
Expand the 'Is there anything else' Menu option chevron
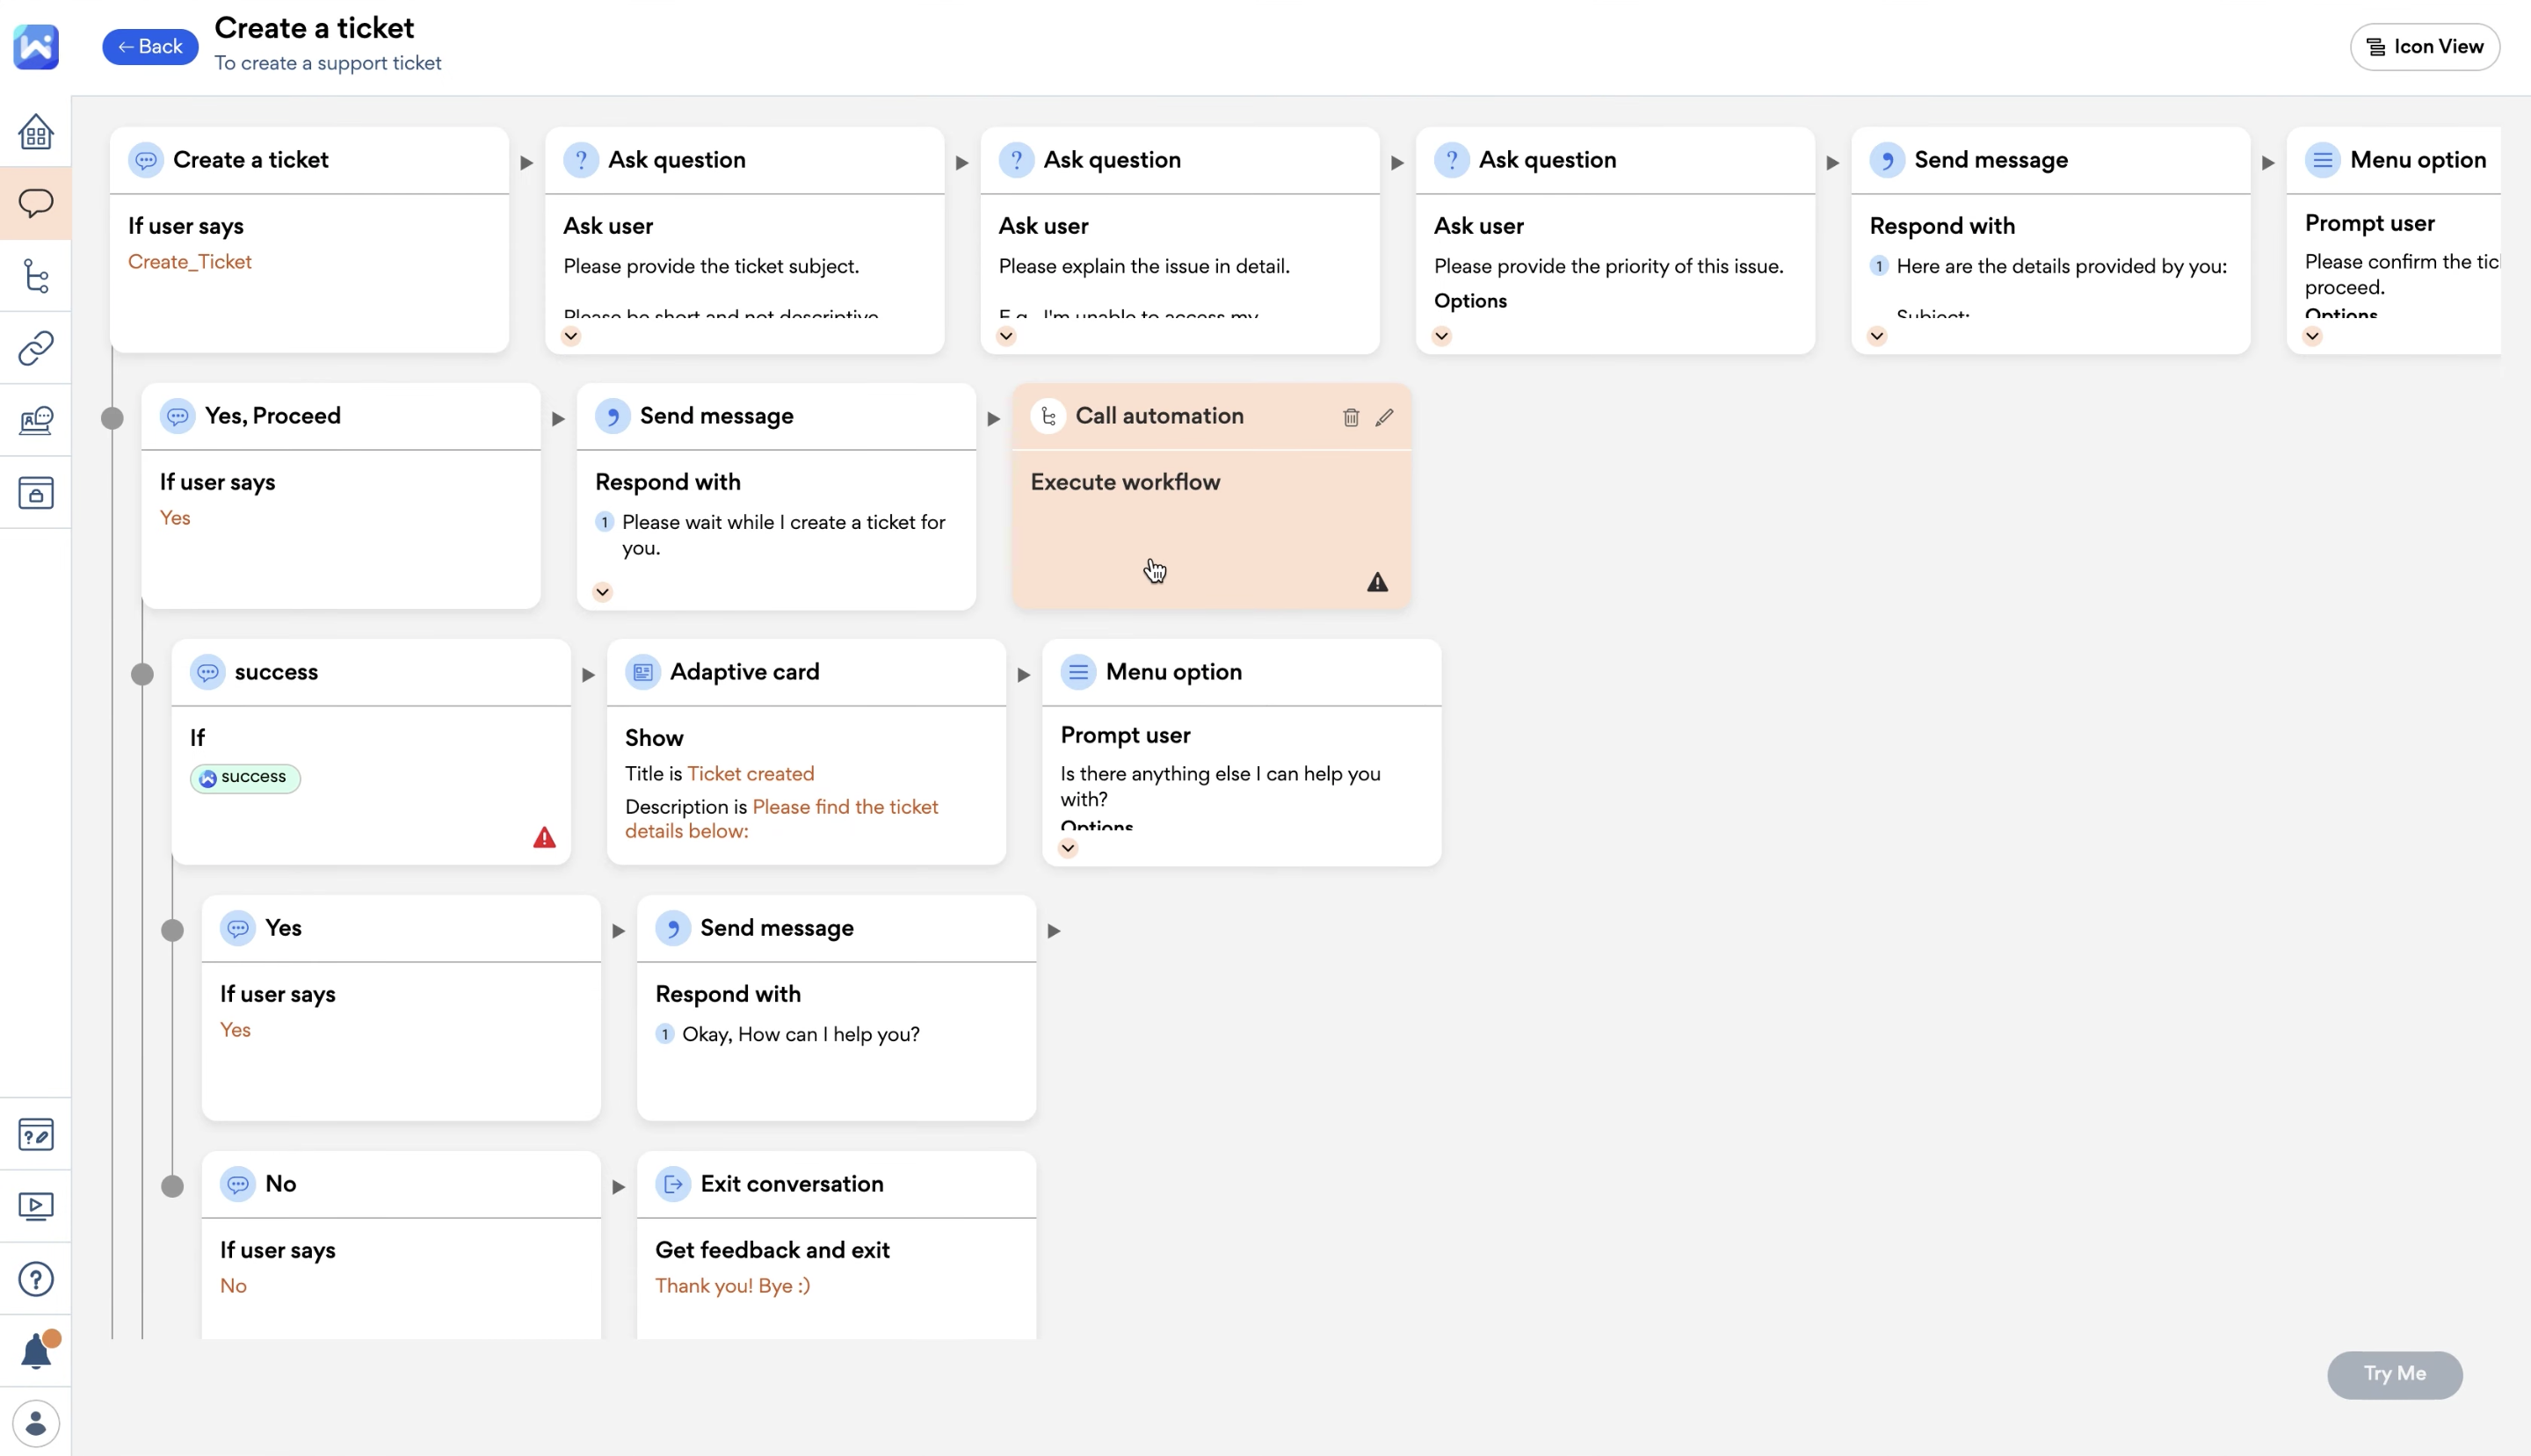(1068, 848)
